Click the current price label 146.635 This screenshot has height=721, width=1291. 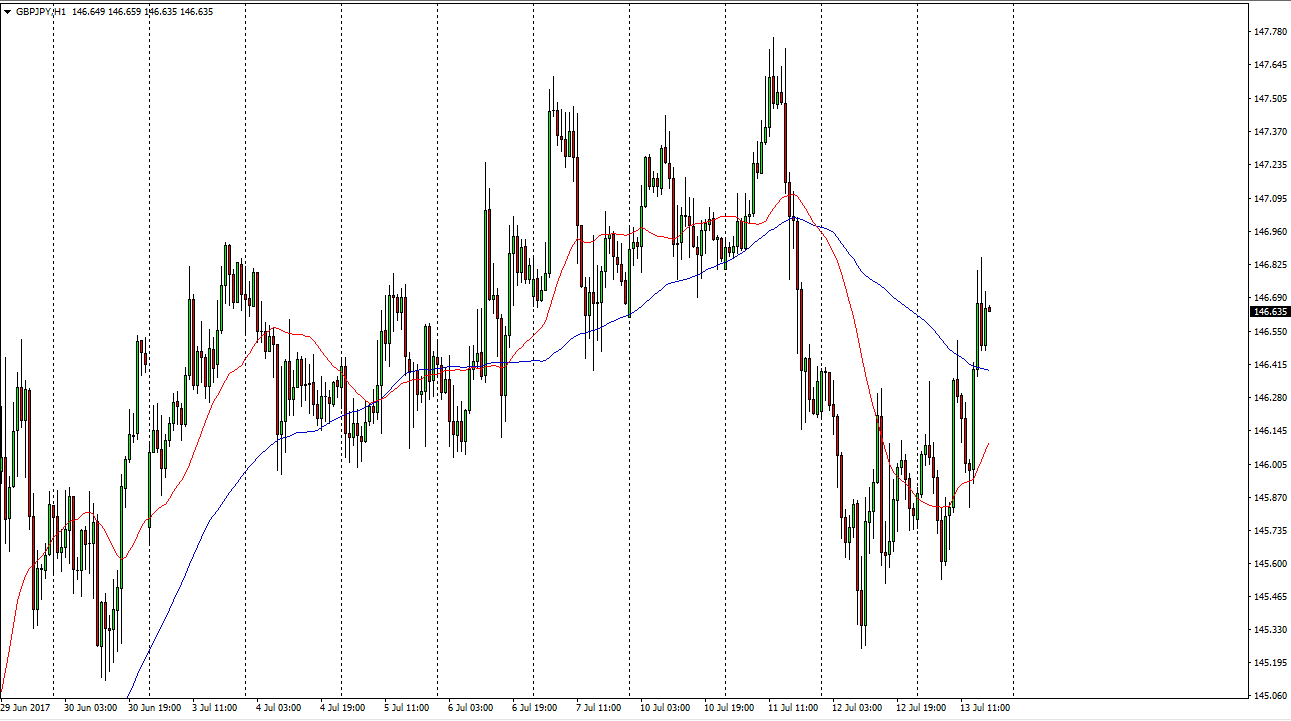click(1270, 311)
